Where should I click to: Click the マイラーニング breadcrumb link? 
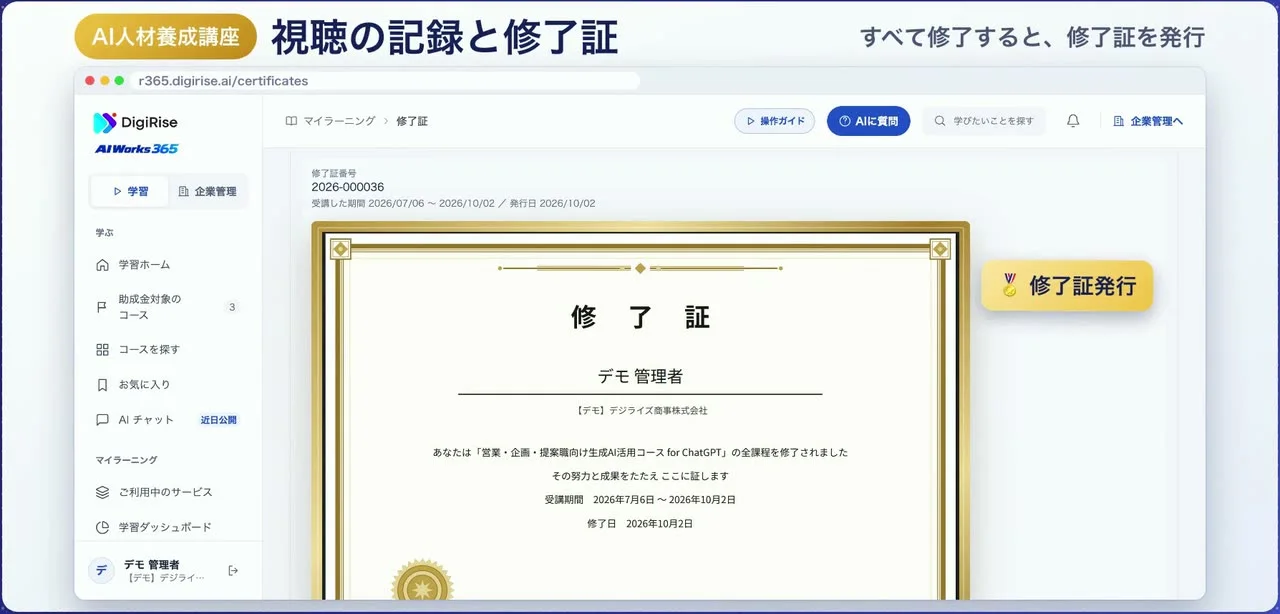click(339, 121)
